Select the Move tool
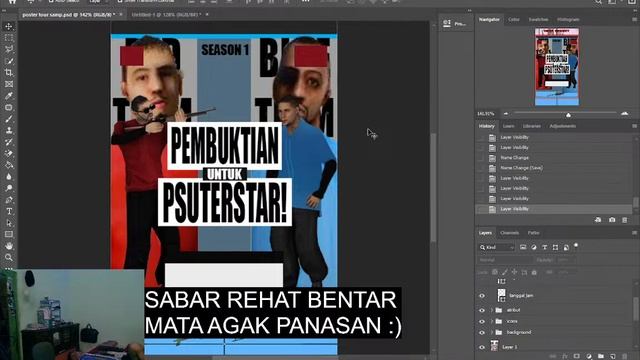 coord(9,27)
